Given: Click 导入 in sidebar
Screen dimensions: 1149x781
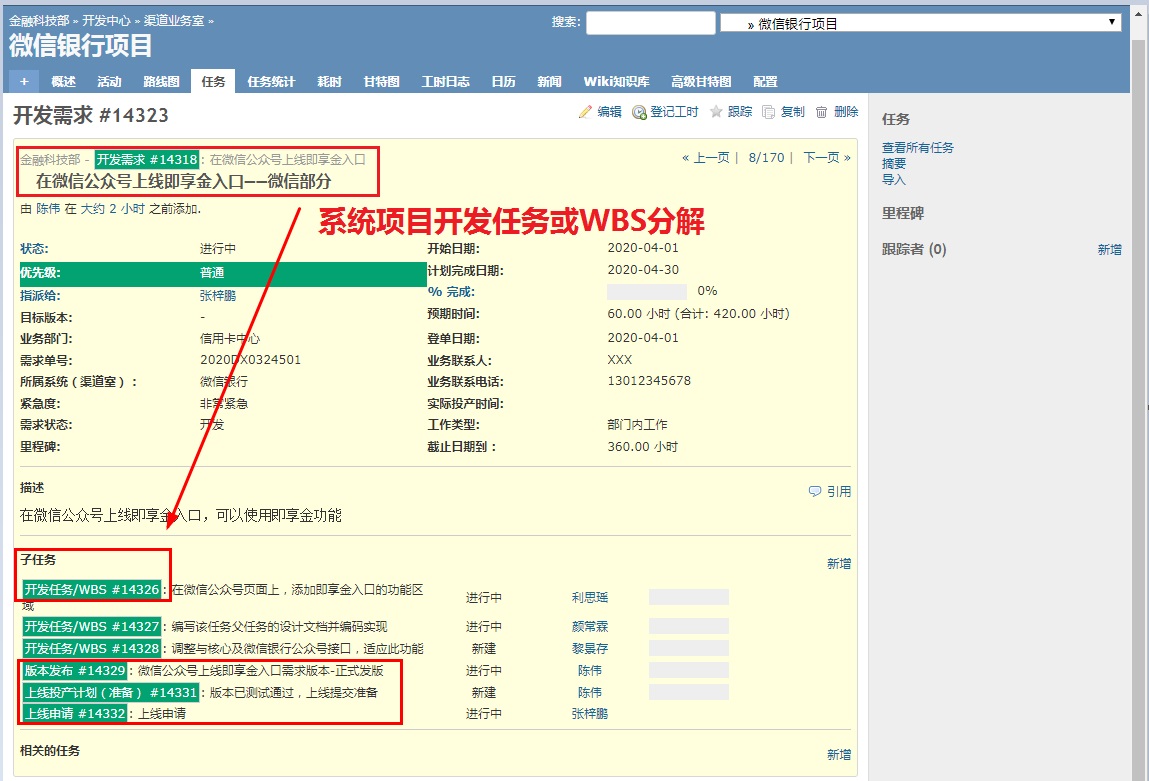Looking at the screenshot, I should pos(893,179).
